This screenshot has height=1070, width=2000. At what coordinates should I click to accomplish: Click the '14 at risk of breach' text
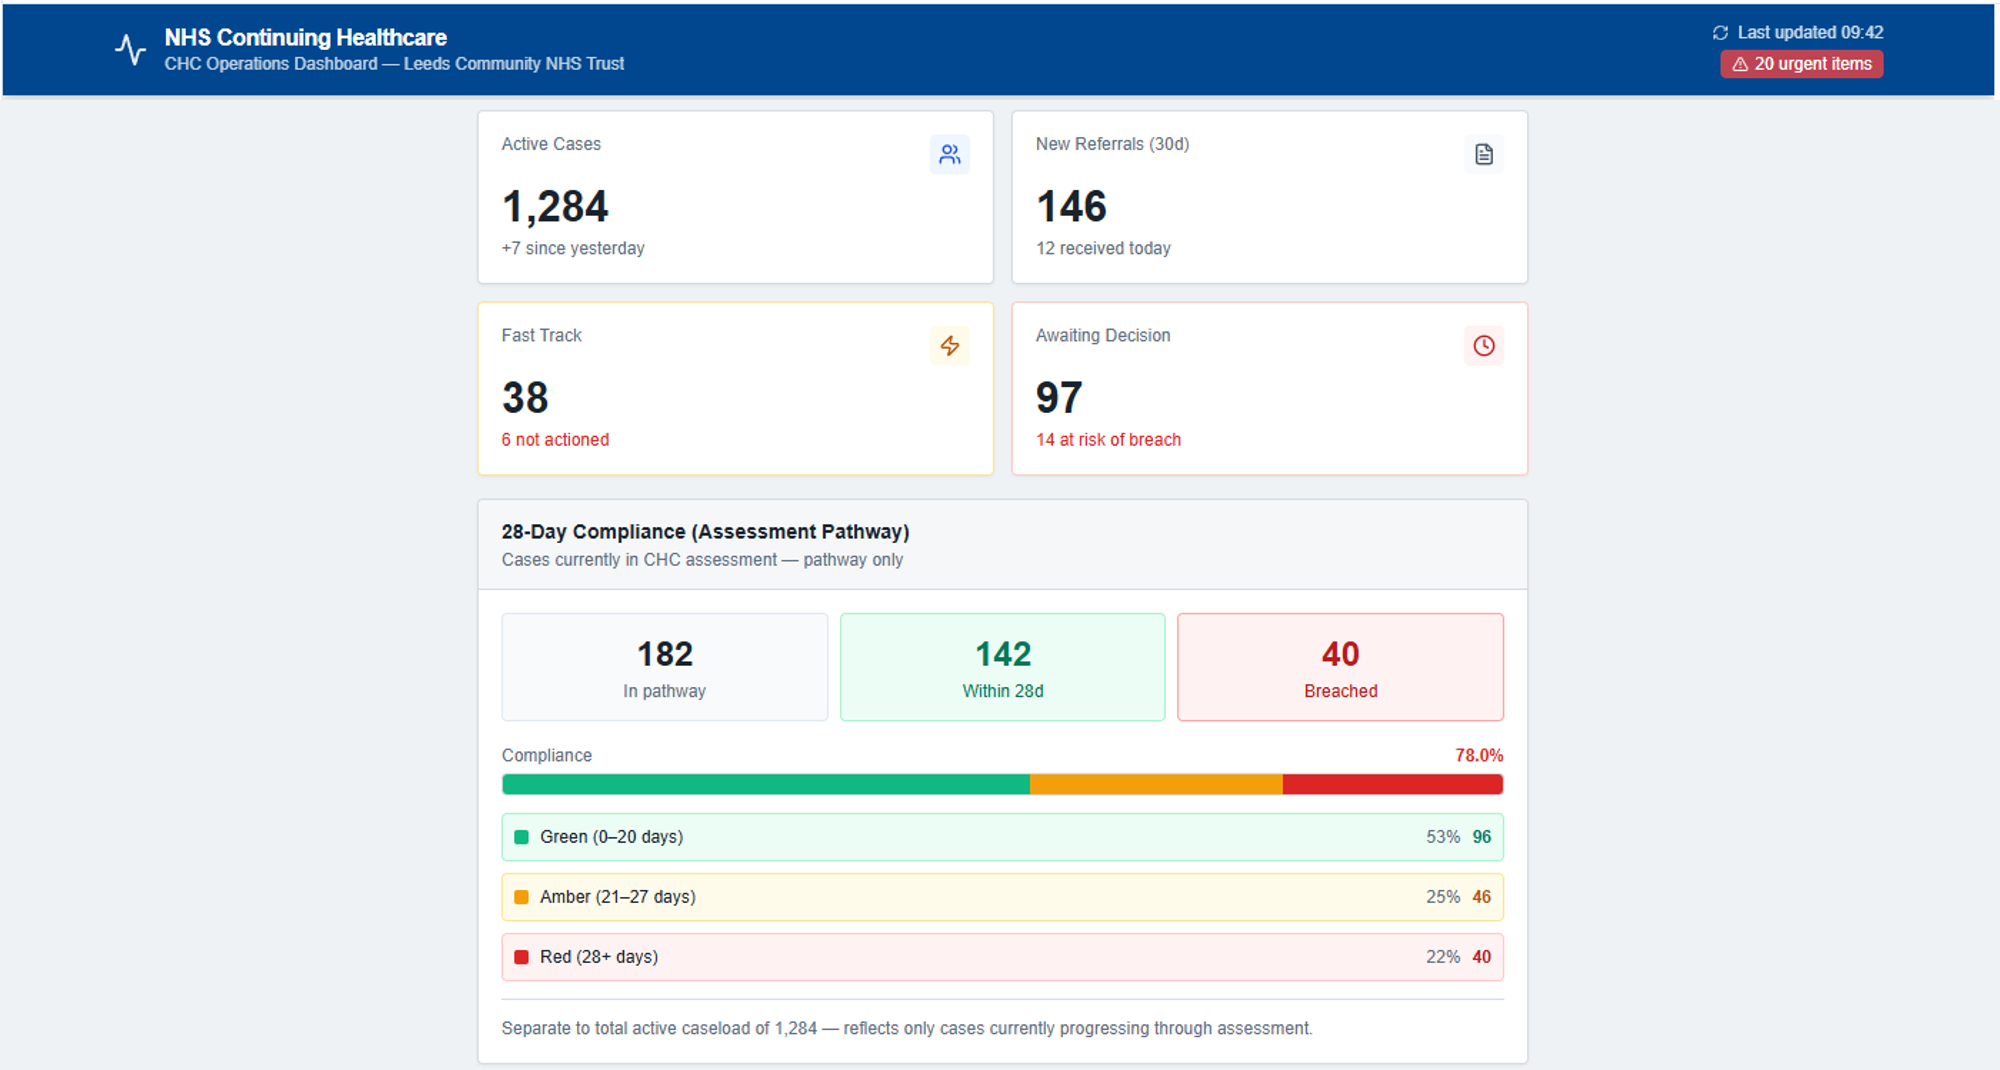pyautogui.click(x=1108, y=440)
